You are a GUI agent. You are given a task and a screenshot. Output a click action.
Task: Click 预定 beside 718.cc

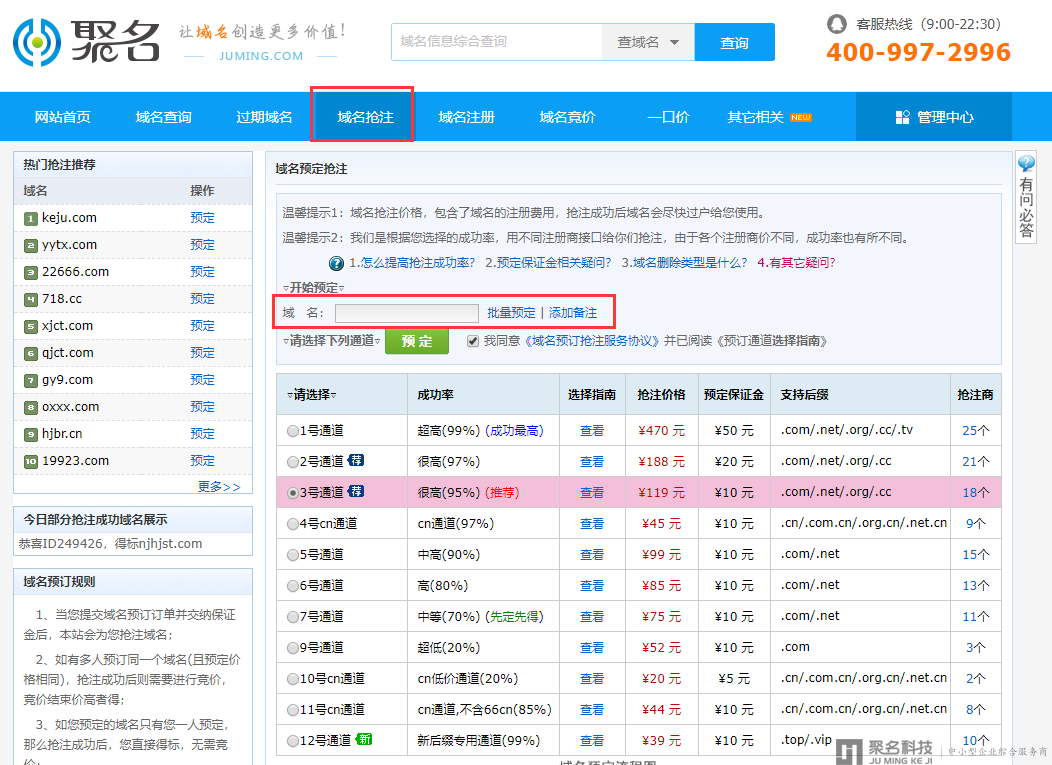point(203,299)
